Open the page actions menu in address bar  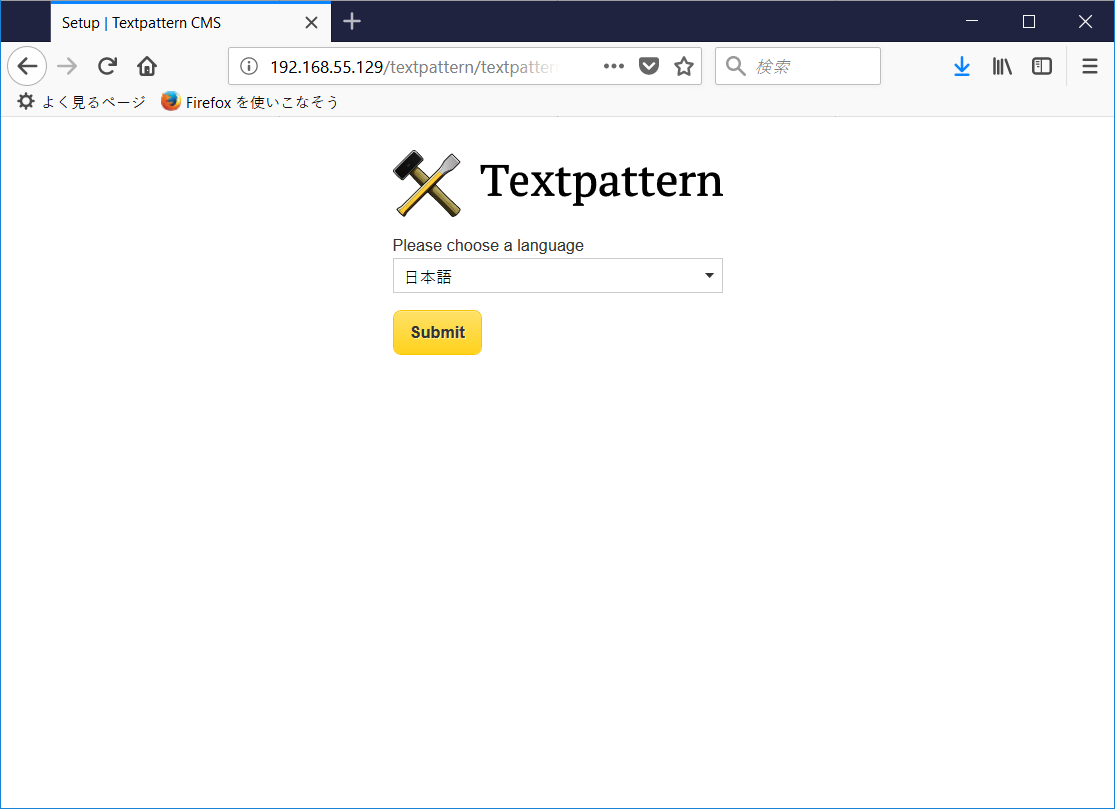point(613,66)
